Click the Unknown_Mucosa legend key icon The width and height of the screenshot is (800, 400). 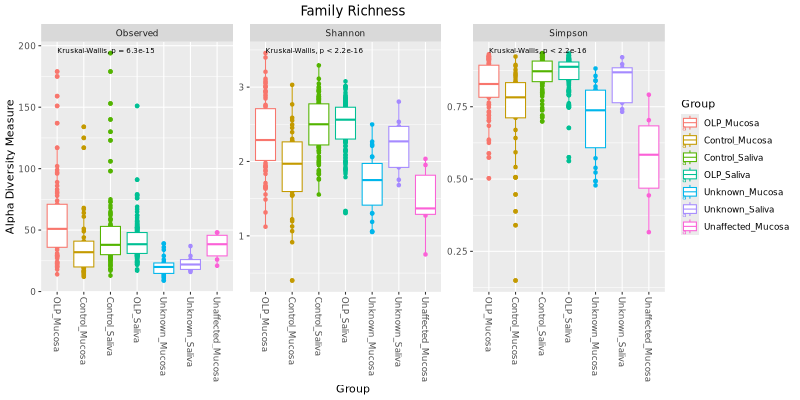689,192
